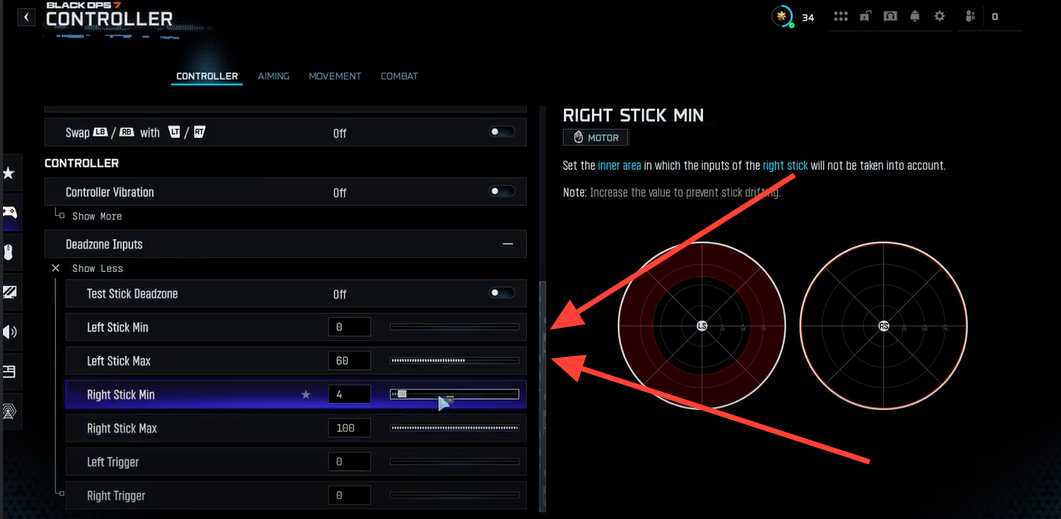The width and height of the screenshot is (1061, 519).
Task: Toggle Swap LB/RB with LT/RT switch
Action: (502, 132)
